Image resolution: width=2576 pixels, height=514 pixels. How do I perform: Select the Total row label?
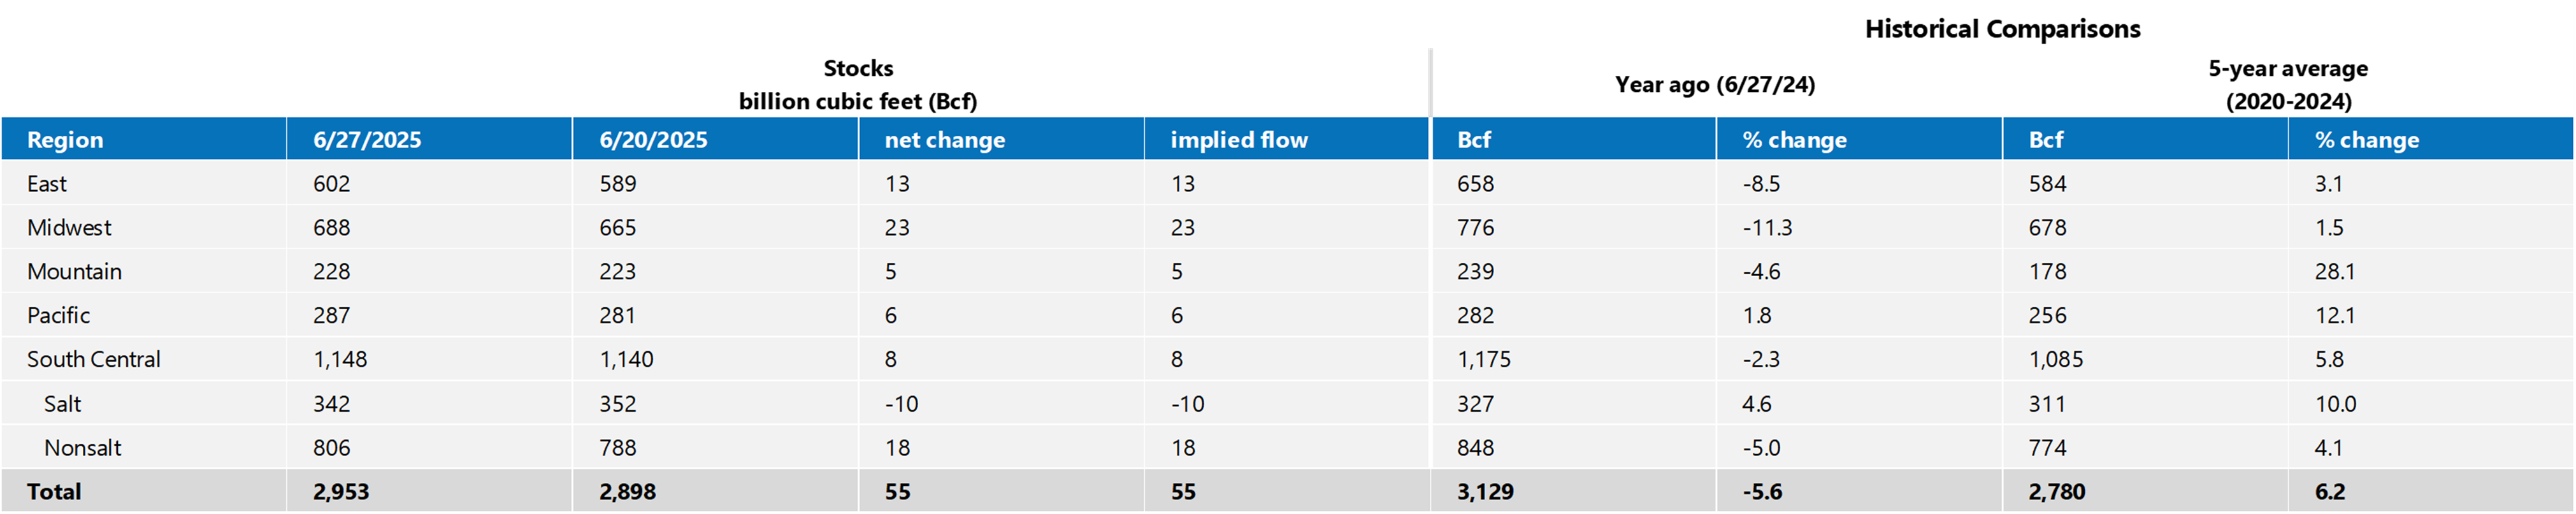tap(54, 492)
